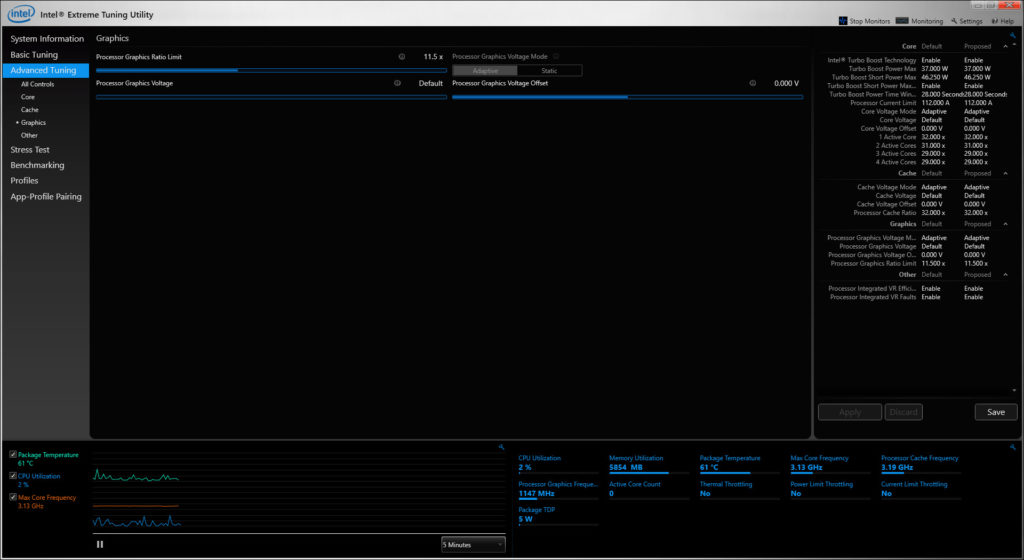This screenshot has width=1024, height=560.
Task: Open Basic Tuning page
Action: (x=34, y=55)
